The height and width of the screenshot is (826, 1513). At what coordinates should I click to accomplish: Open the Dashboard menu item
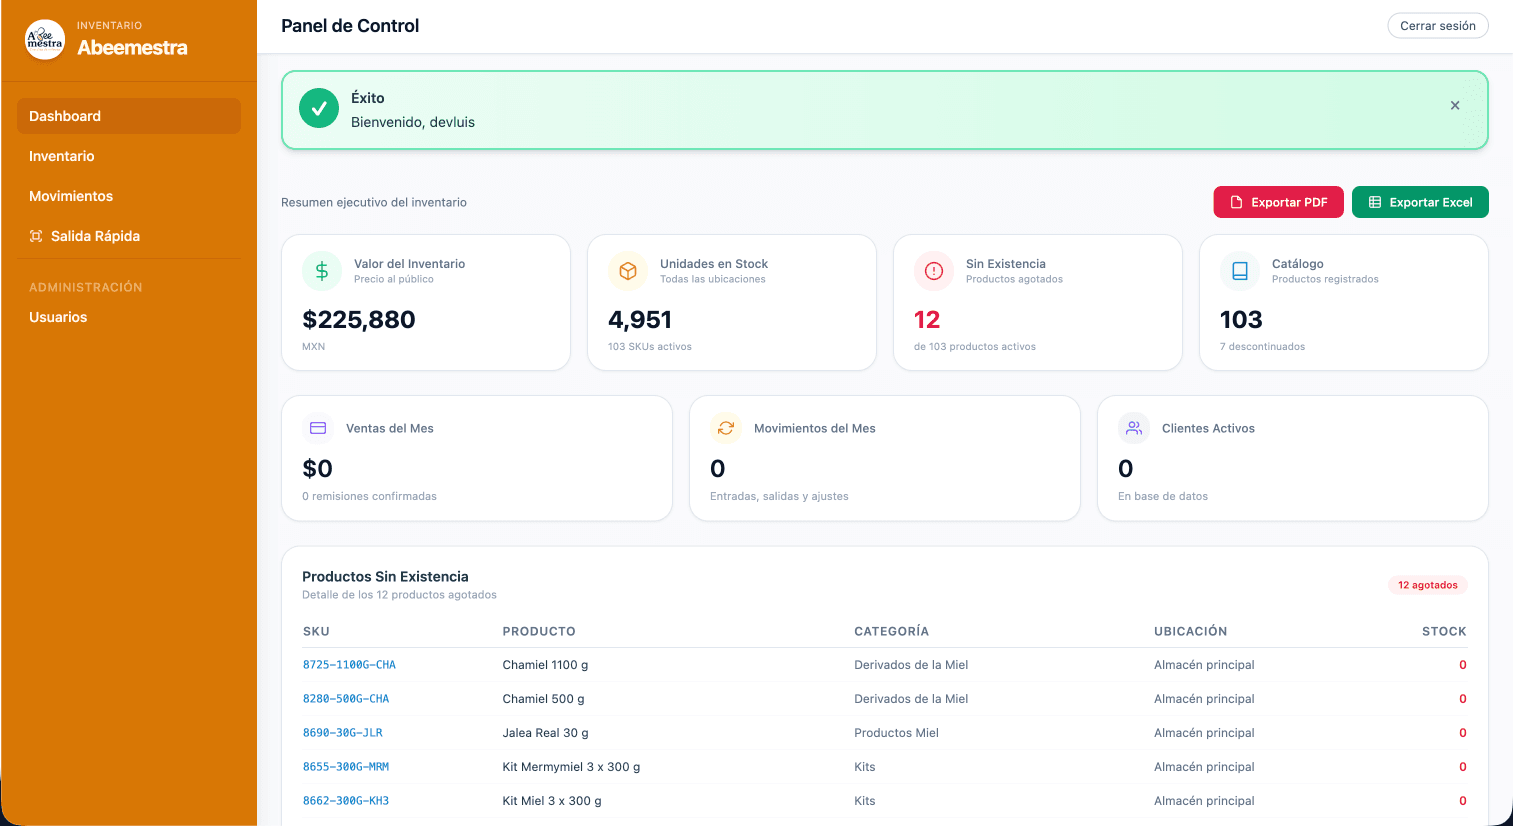point(129,116)
